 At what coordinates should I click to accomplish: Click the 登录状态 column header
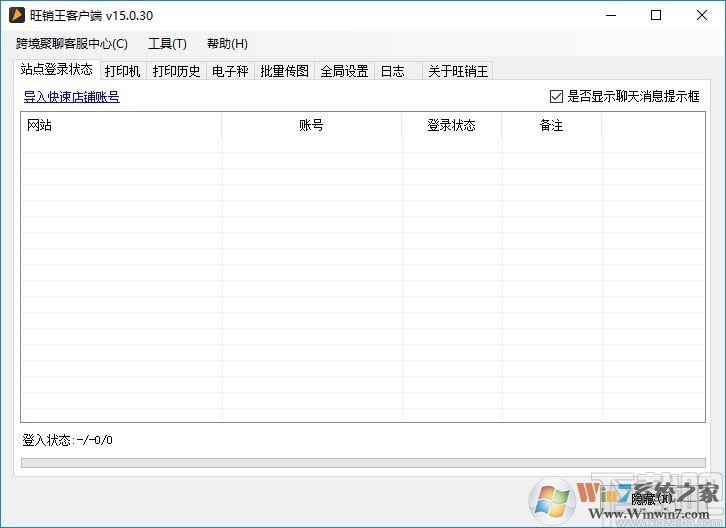click(451, 125)
